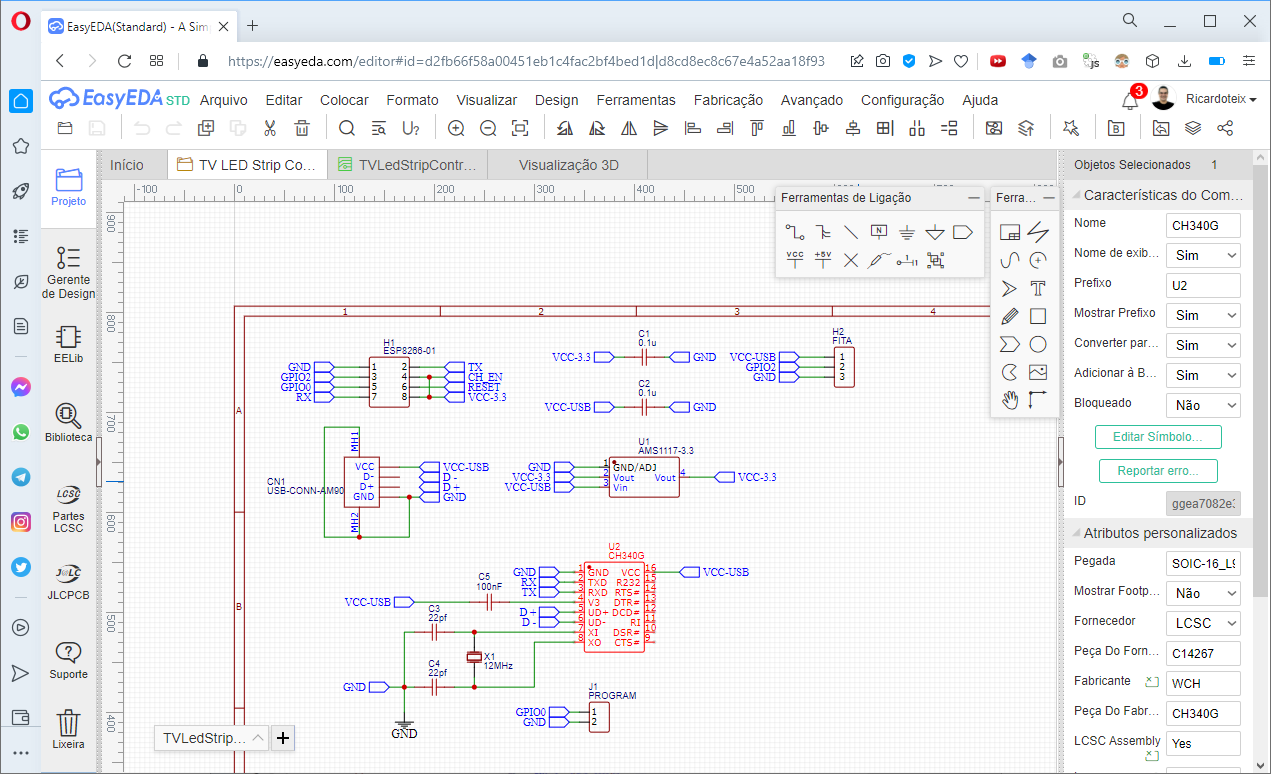Pick the +5V net flag tool
The image size is (1271, 774).
pyautogui.click(x=823, y=260)
